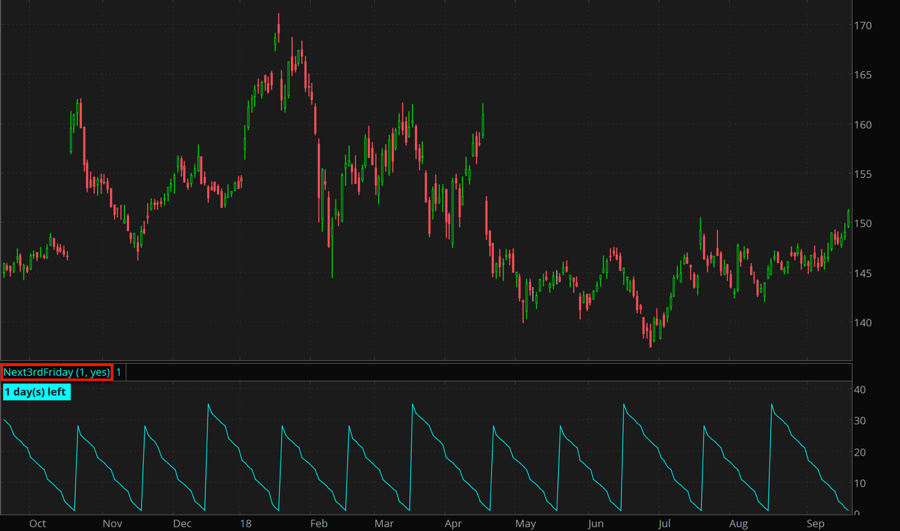The image size is (900, 531).
Task: Click the lowest candle near 138 in July
Action: pos(651,338)
